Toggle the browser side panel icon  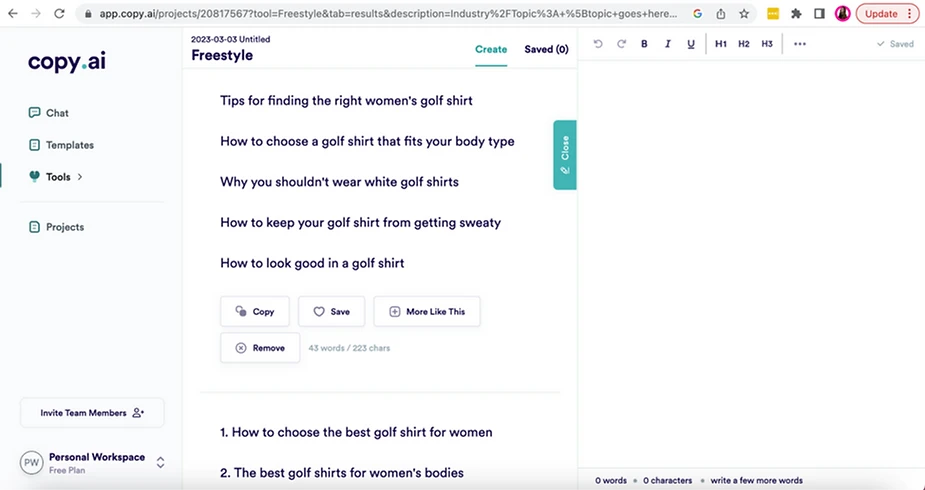click(819, 14)
